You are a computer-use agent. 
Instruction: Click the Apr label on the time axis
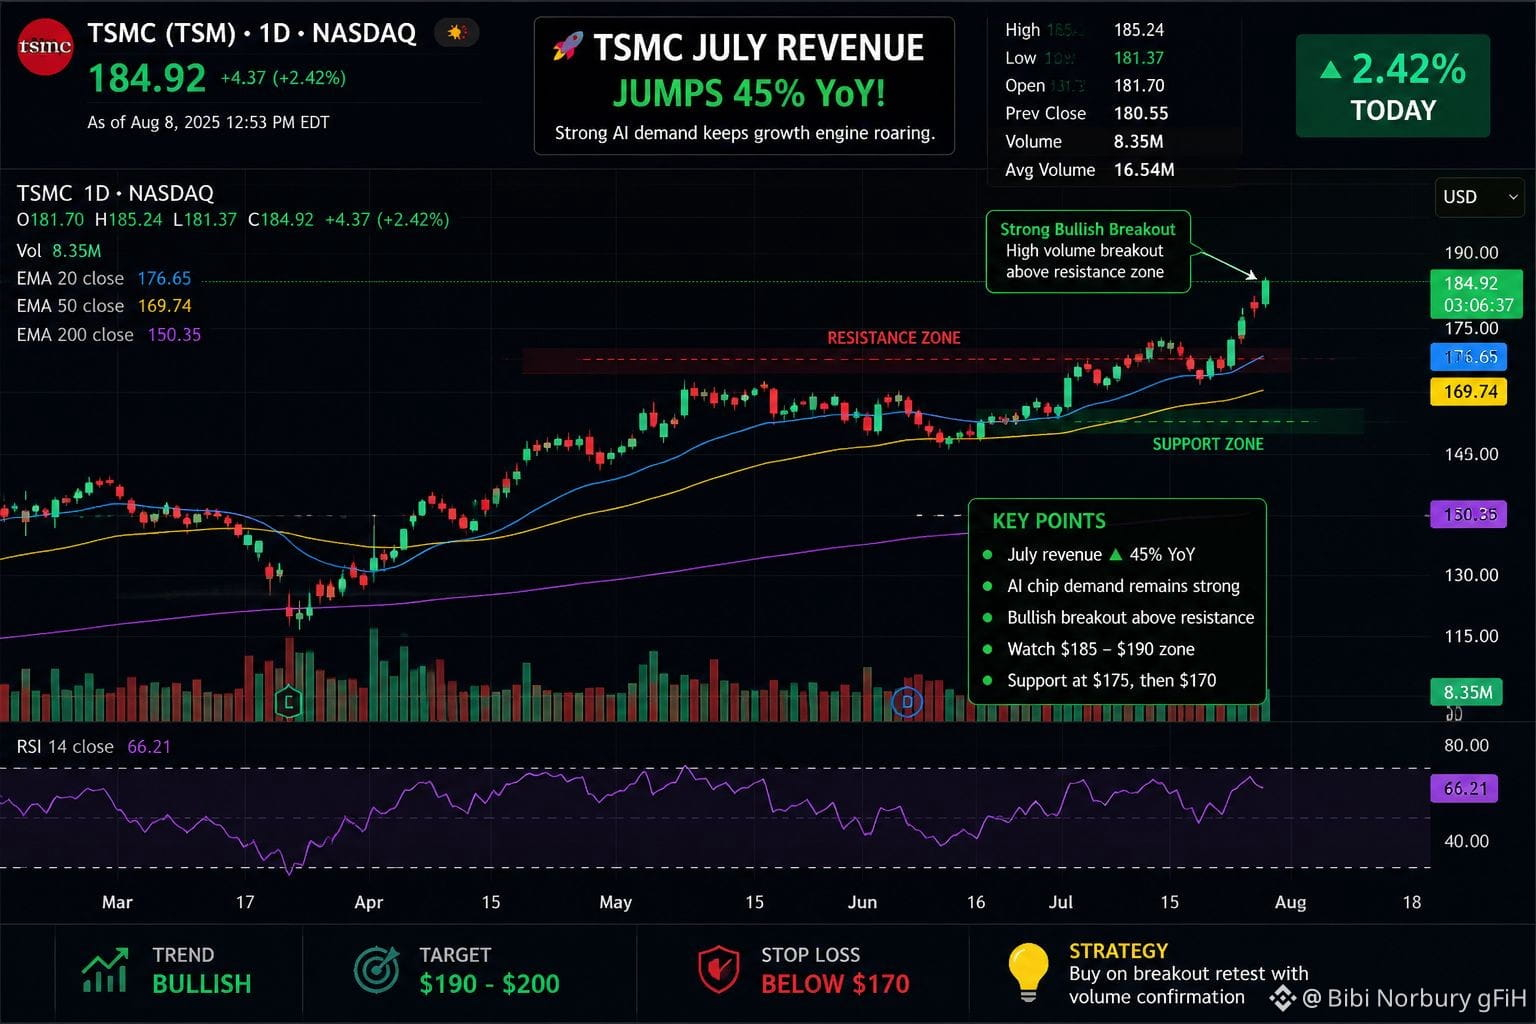369,902
